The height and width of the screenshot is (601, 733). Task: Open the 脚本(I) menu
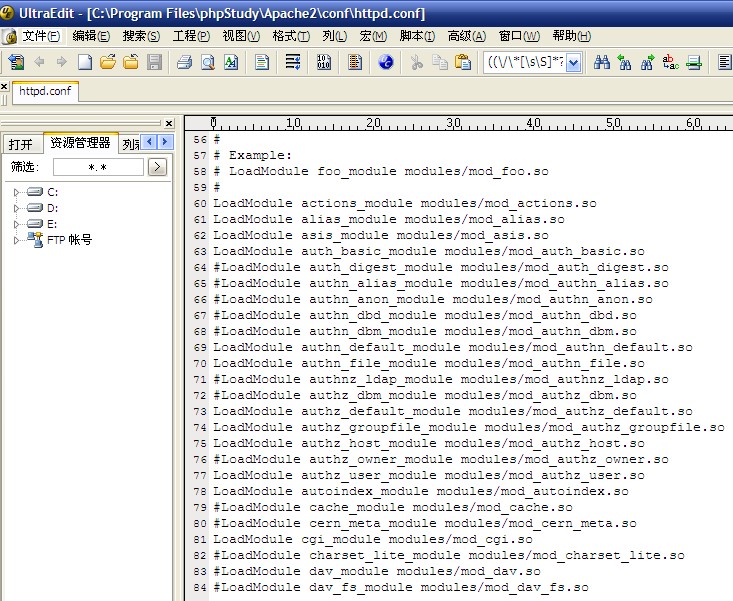(417, 36)
